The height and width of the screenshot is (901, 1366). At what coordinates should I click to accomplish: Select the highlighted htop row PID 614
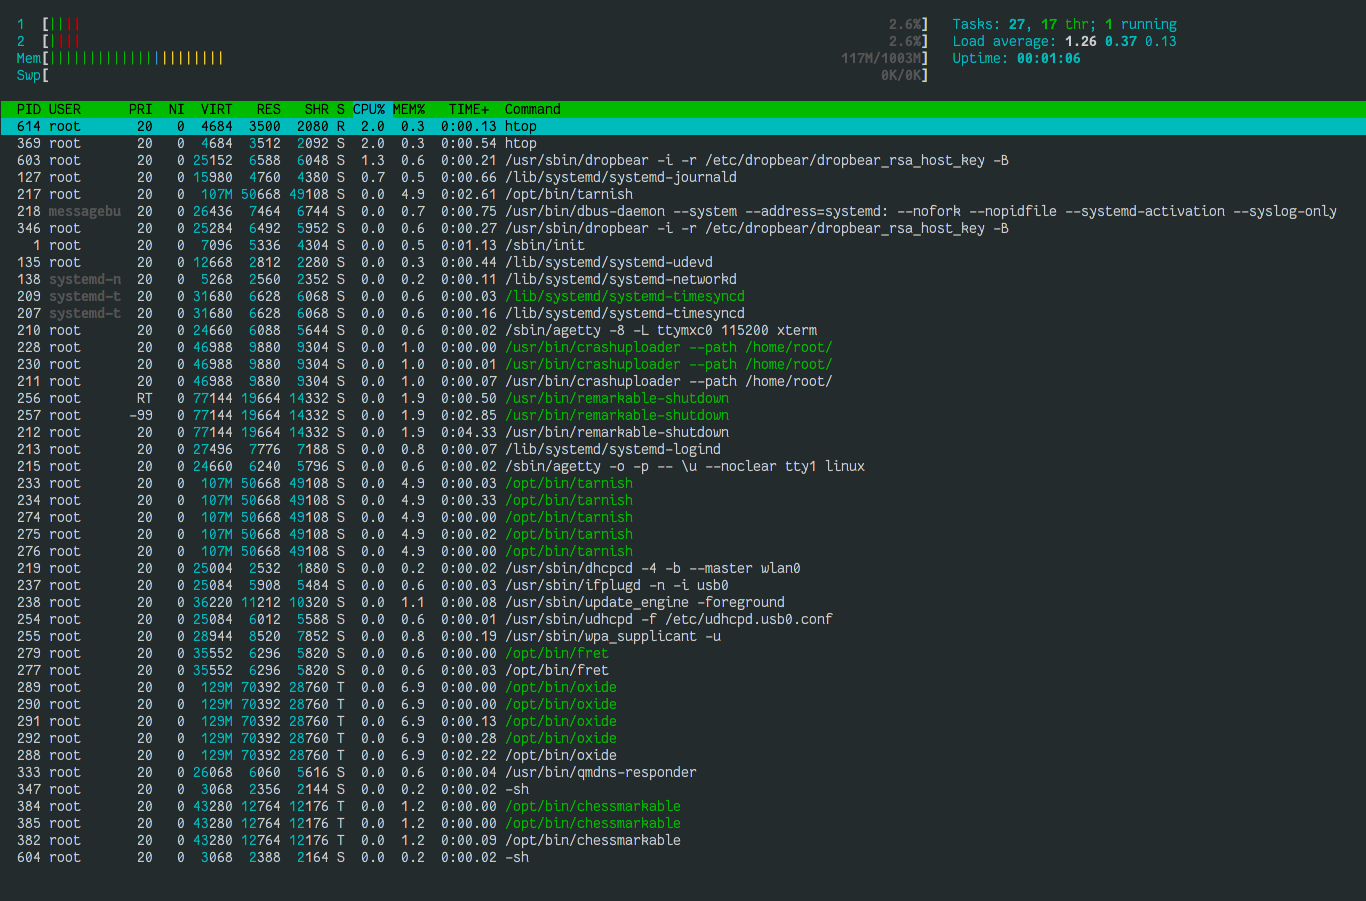683,126
